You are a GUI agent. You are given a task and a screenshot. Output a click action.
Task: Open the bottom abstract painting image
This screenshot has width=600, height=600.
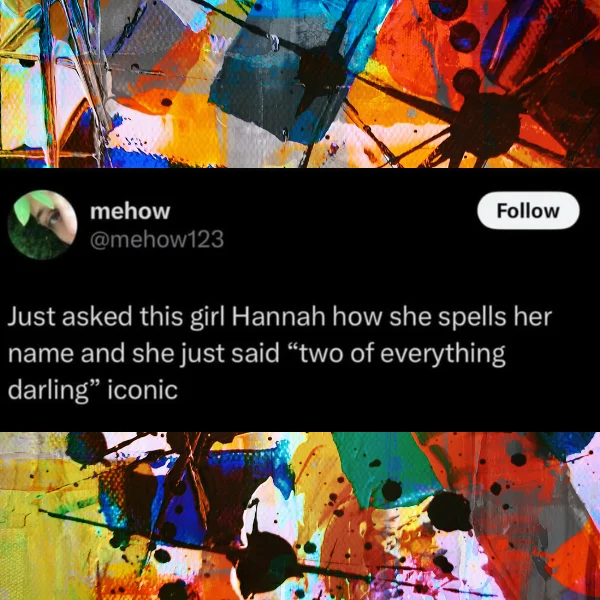tap(300, 516)
